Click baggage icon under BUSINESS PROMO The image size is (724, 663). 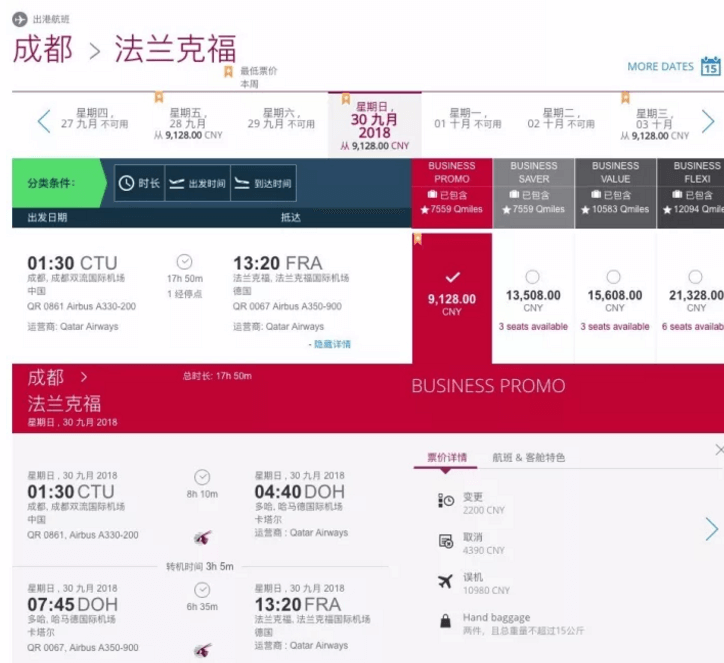click(x=432, y=194)
